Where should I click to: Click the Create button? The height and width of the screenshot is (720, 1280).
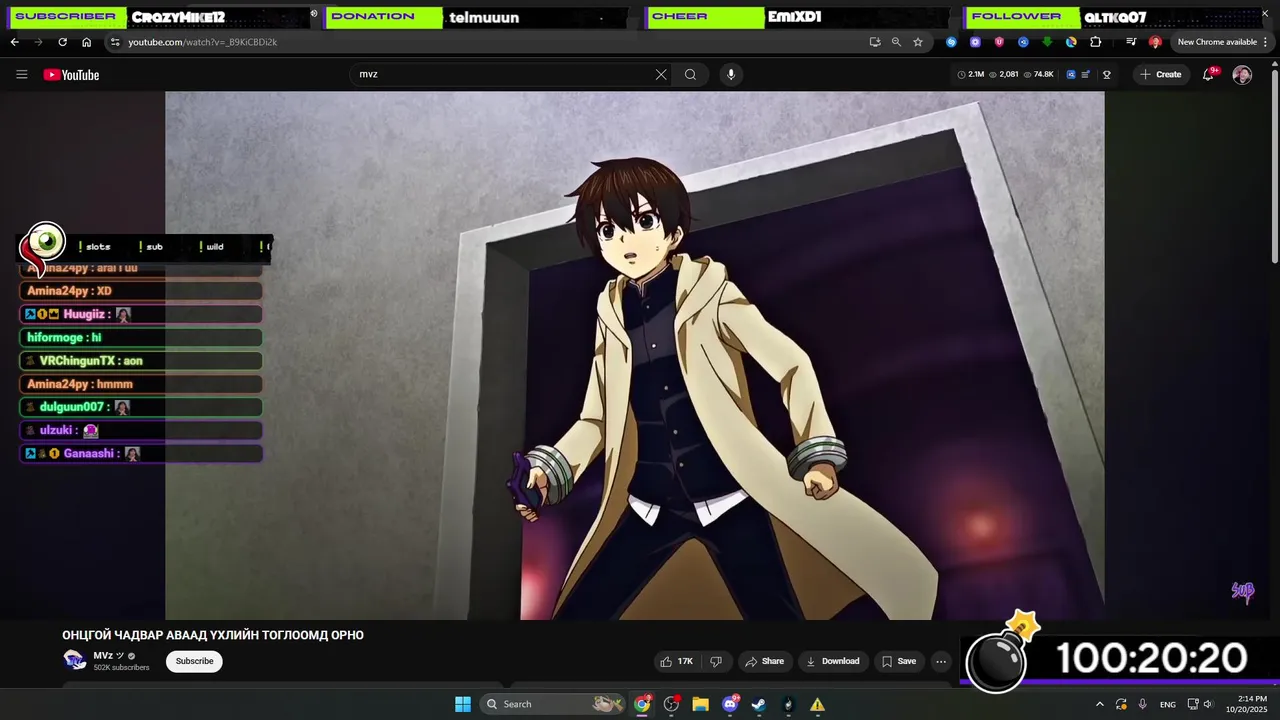point(1161,74)
